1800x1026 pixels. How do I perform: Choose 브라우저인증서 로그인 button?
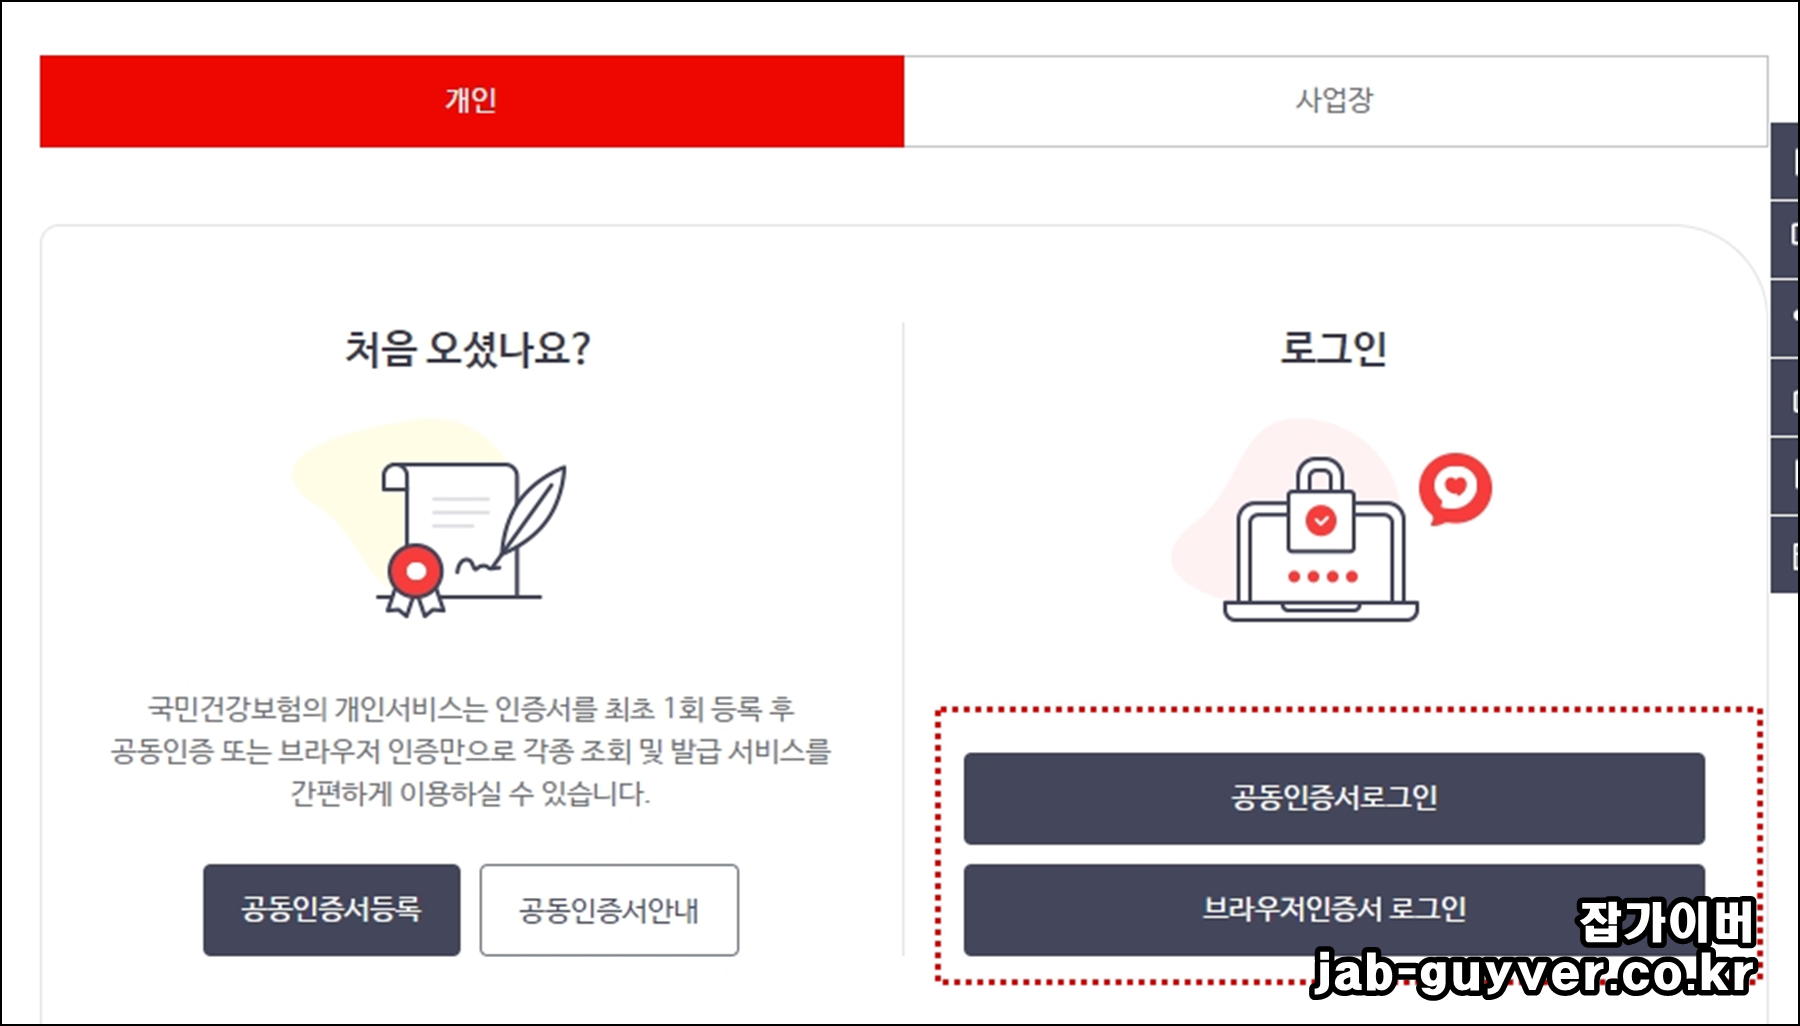pyautogui.click(x=1334, y=909)
